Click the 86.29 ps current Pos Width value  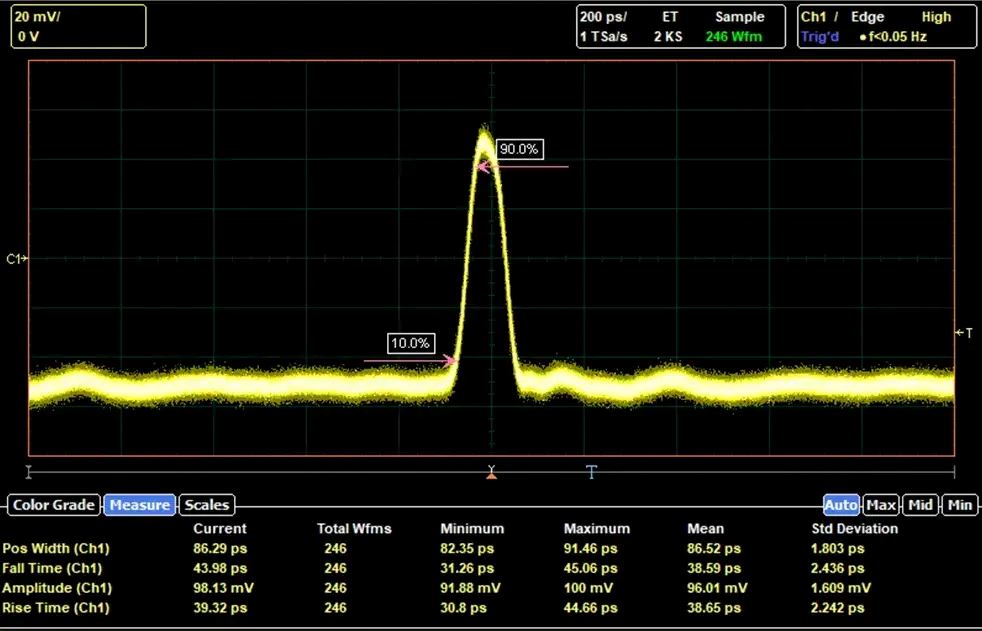(x=220, y=548)
